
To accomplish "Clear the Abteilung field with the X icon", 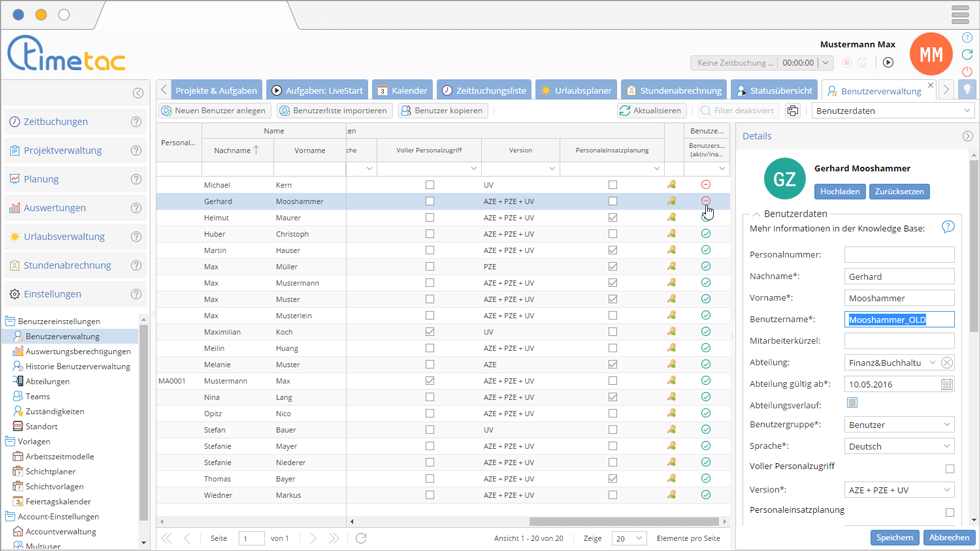I will [947, 363].
